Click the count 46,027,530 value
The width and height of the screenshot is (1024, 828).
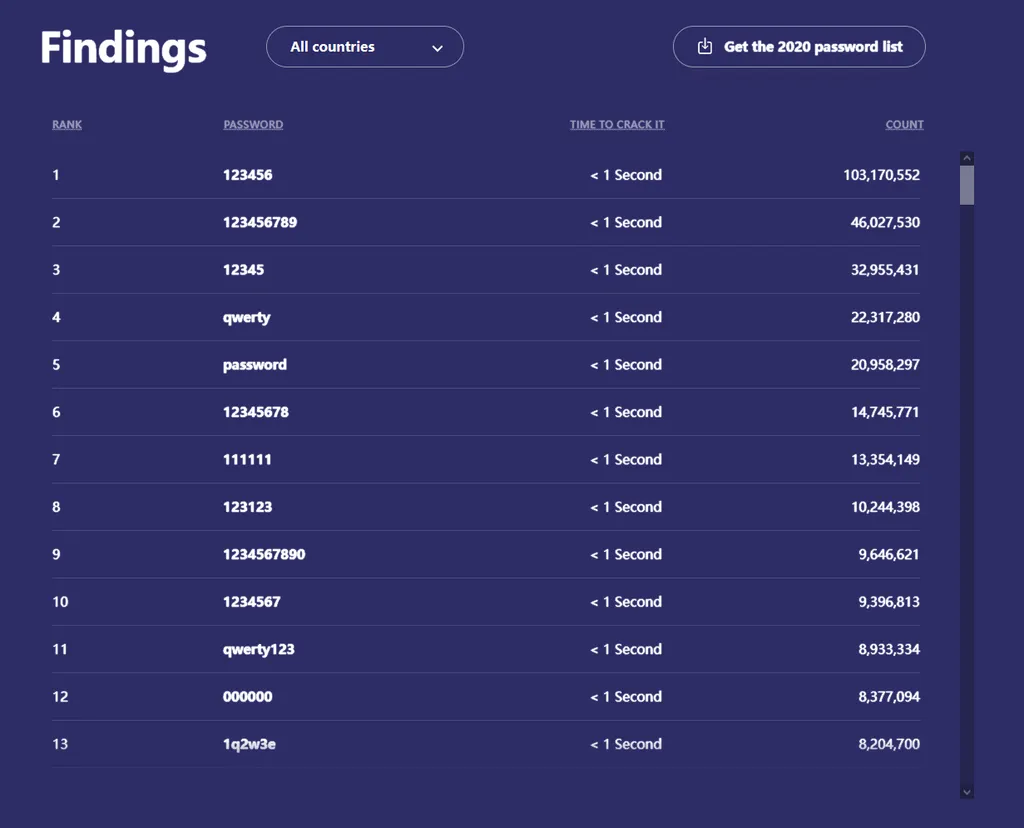[885, 222]
